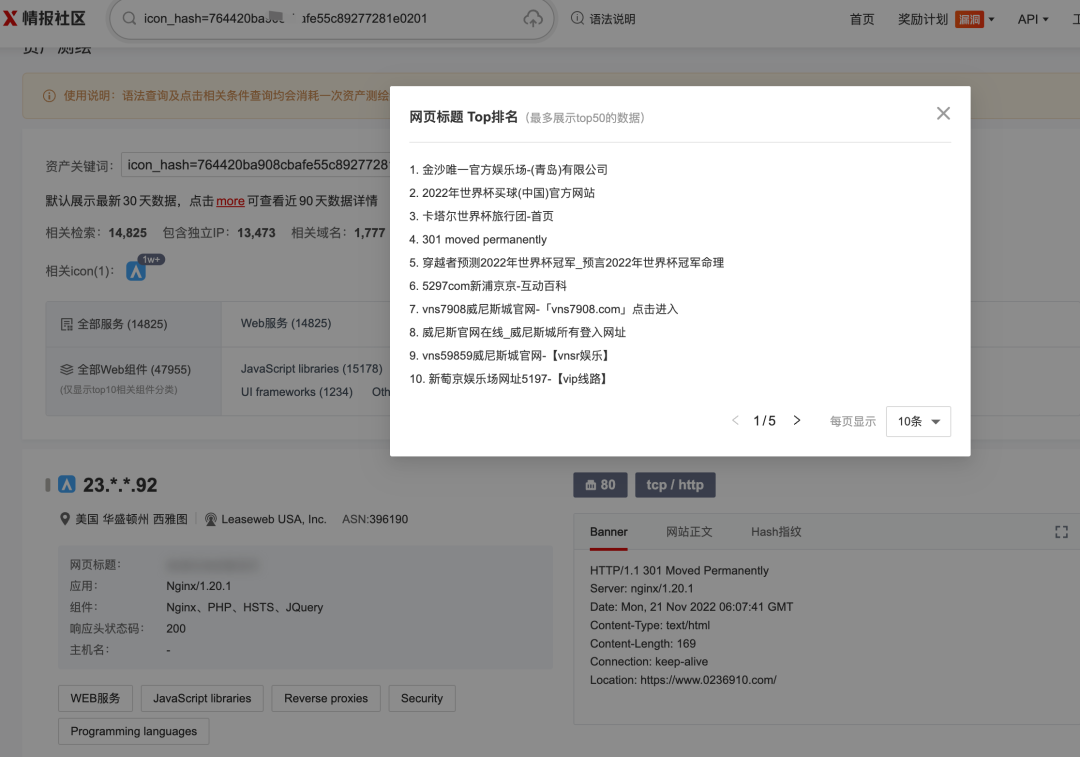Viewport: 1080px width, 757px height.
Task: Click the JavaScript libraries tag
Action: pos(202,698)
